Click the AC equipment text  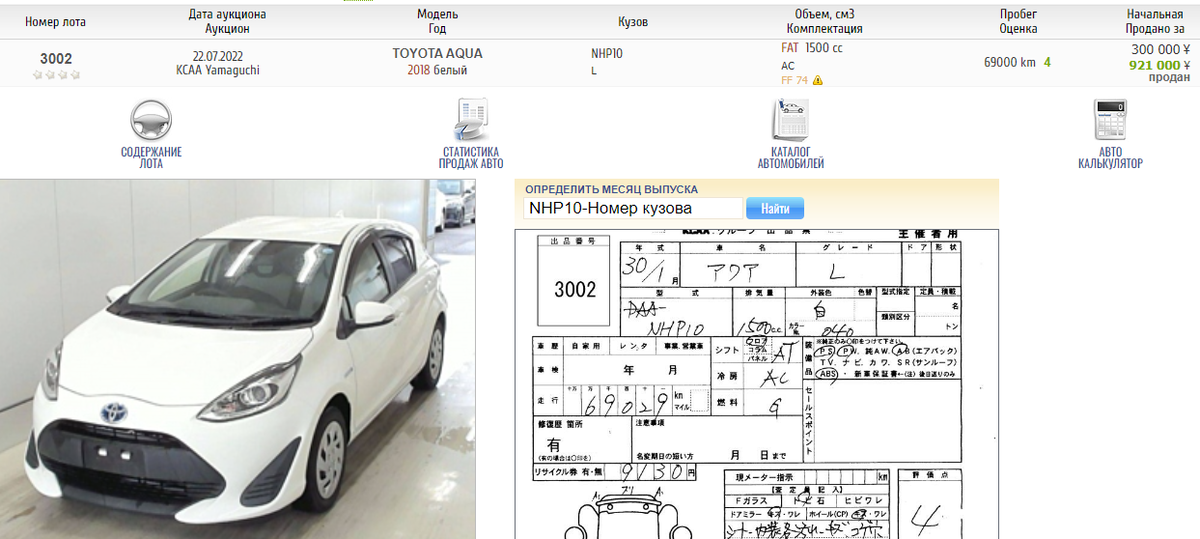pos(788,66)
